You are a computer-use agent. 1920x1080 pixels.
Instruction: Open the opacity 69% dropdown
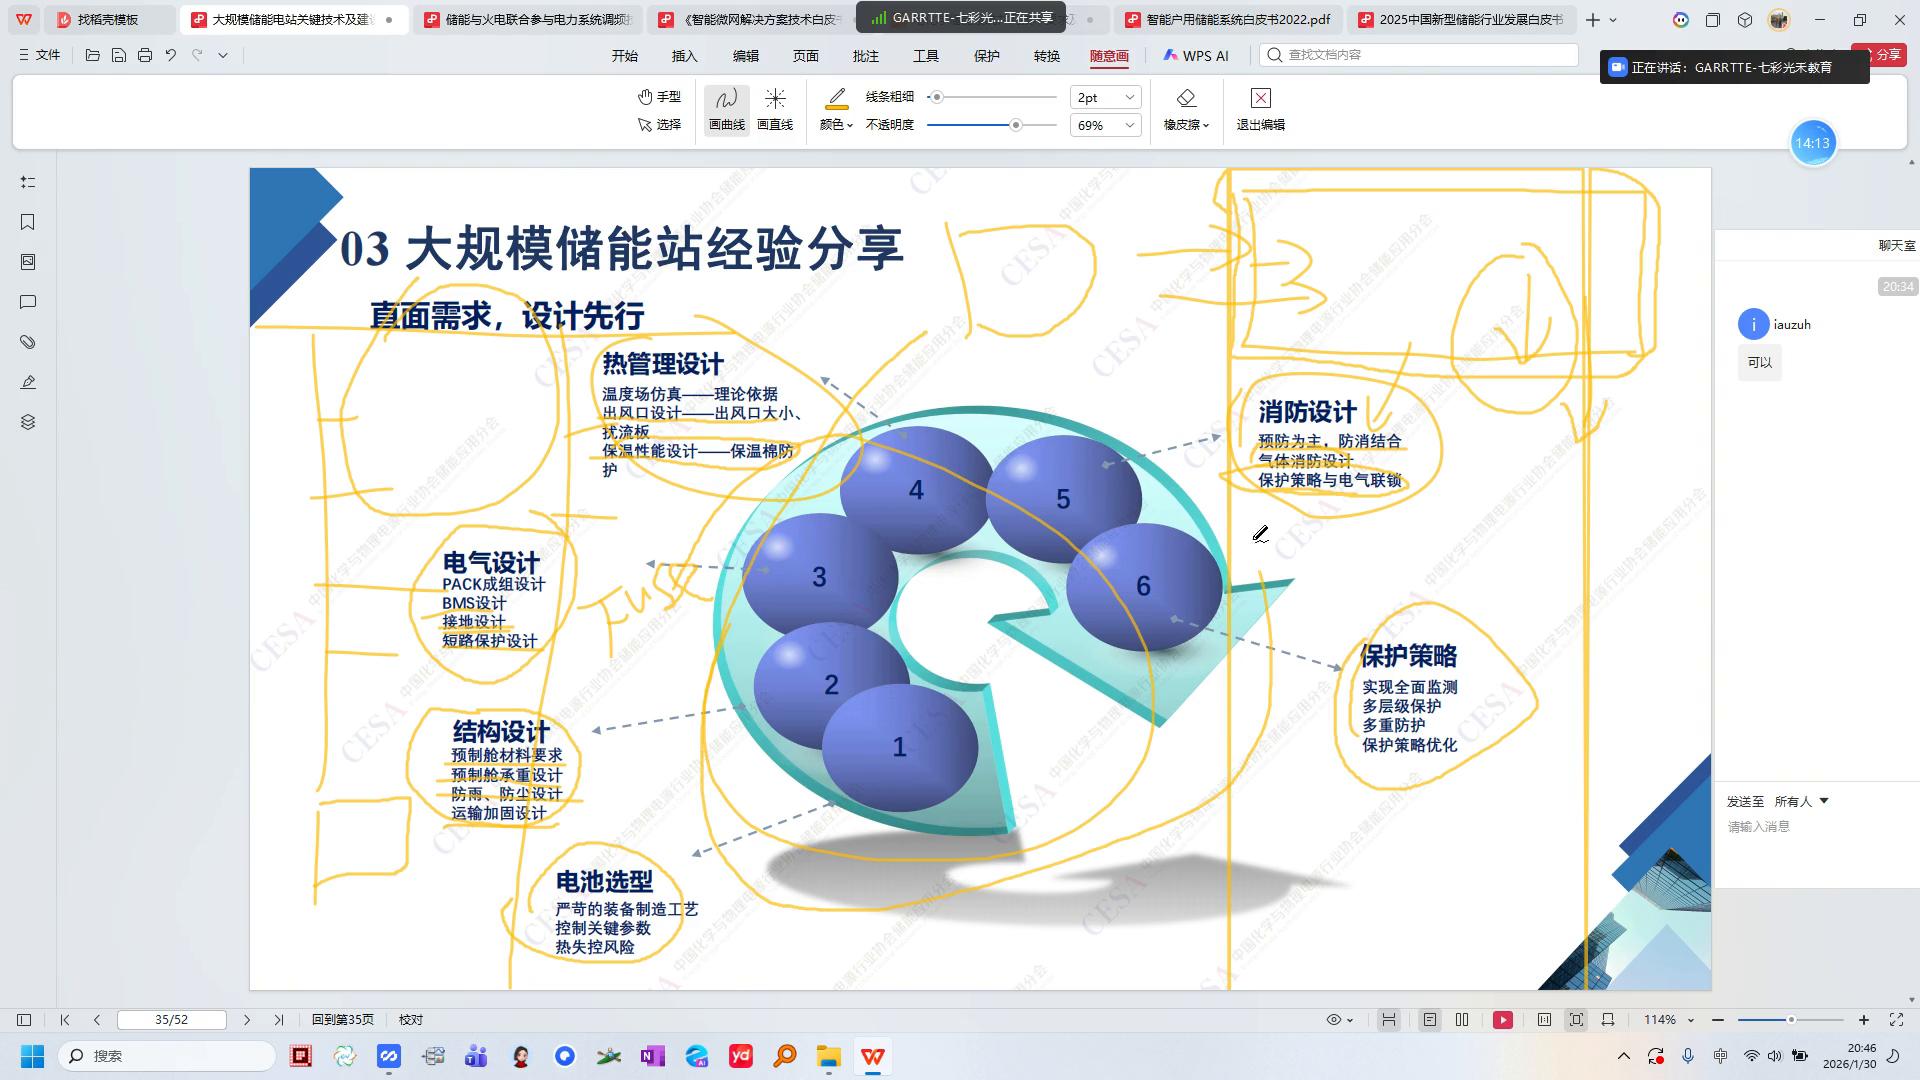tap(1105, 125)
